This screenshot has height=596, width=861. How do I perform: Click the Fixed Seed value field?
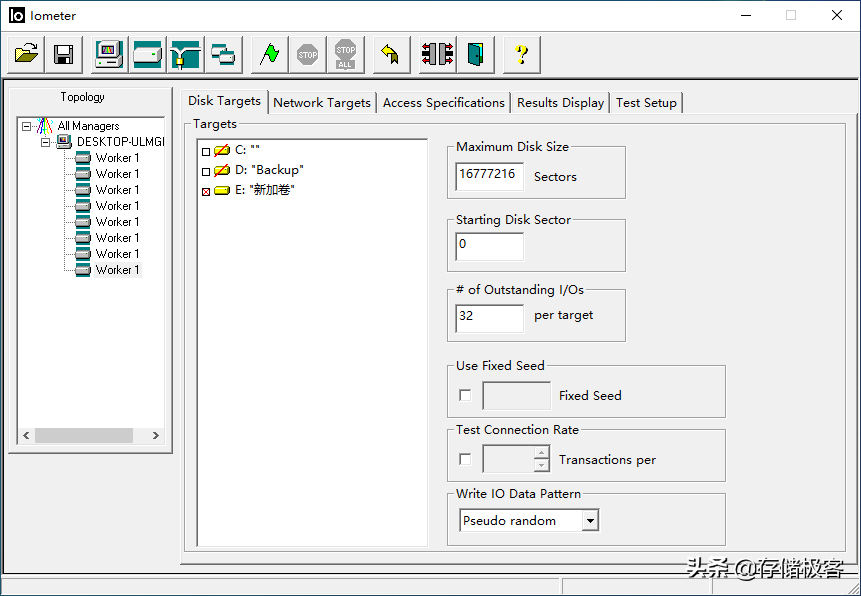pyautogui.click(x=516, y=396)
